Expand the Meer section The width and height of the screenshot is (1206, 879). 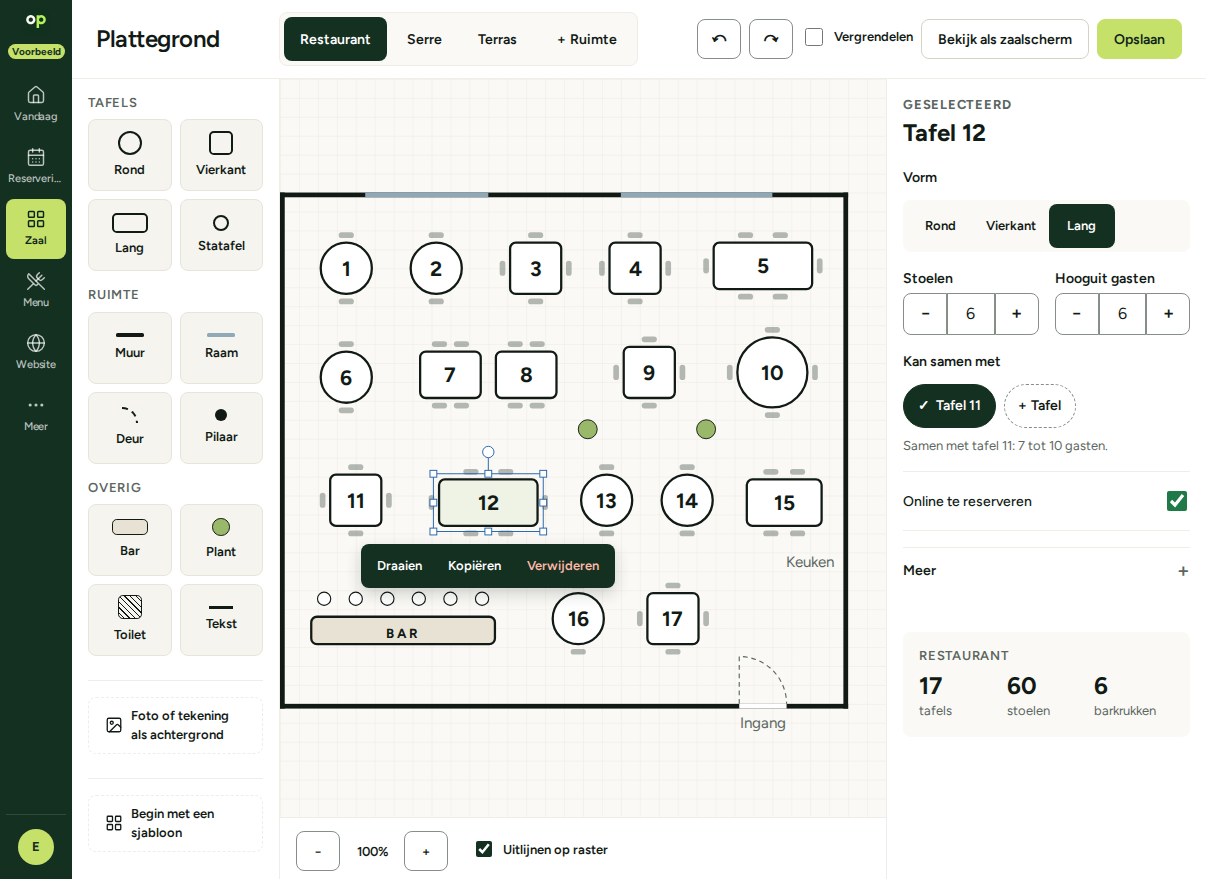pyautogui.click(x=1046, y=571)
